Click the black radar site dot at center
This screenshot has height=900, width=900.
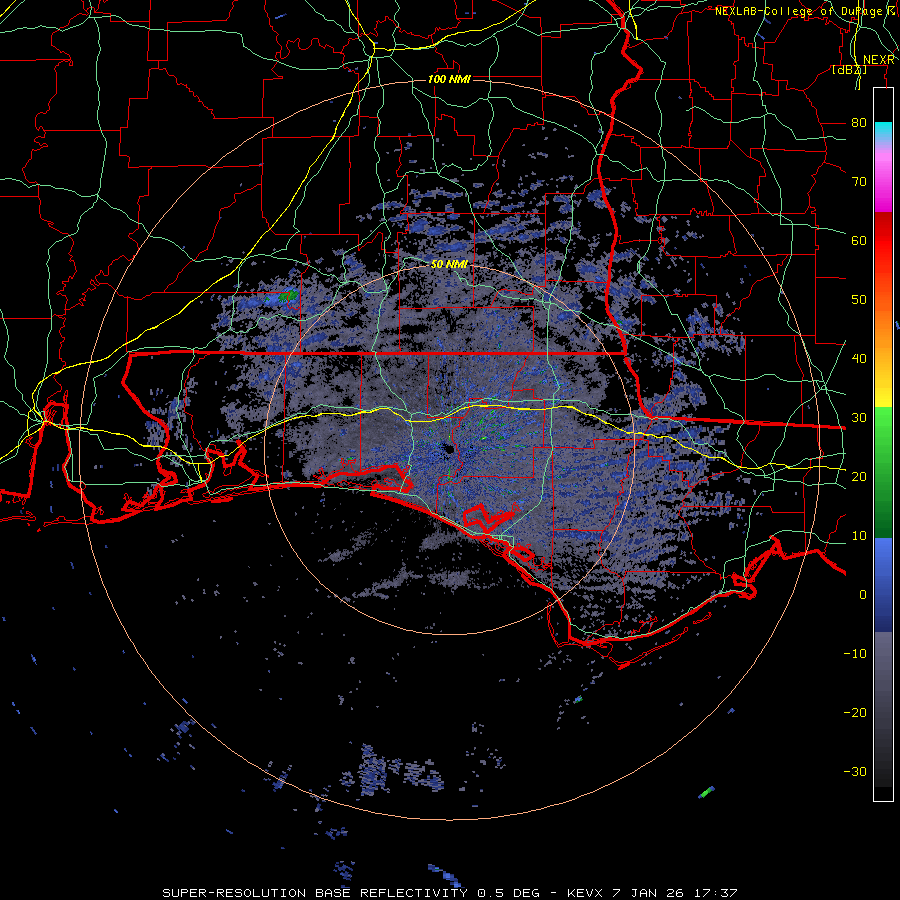(x=449, y=449)
